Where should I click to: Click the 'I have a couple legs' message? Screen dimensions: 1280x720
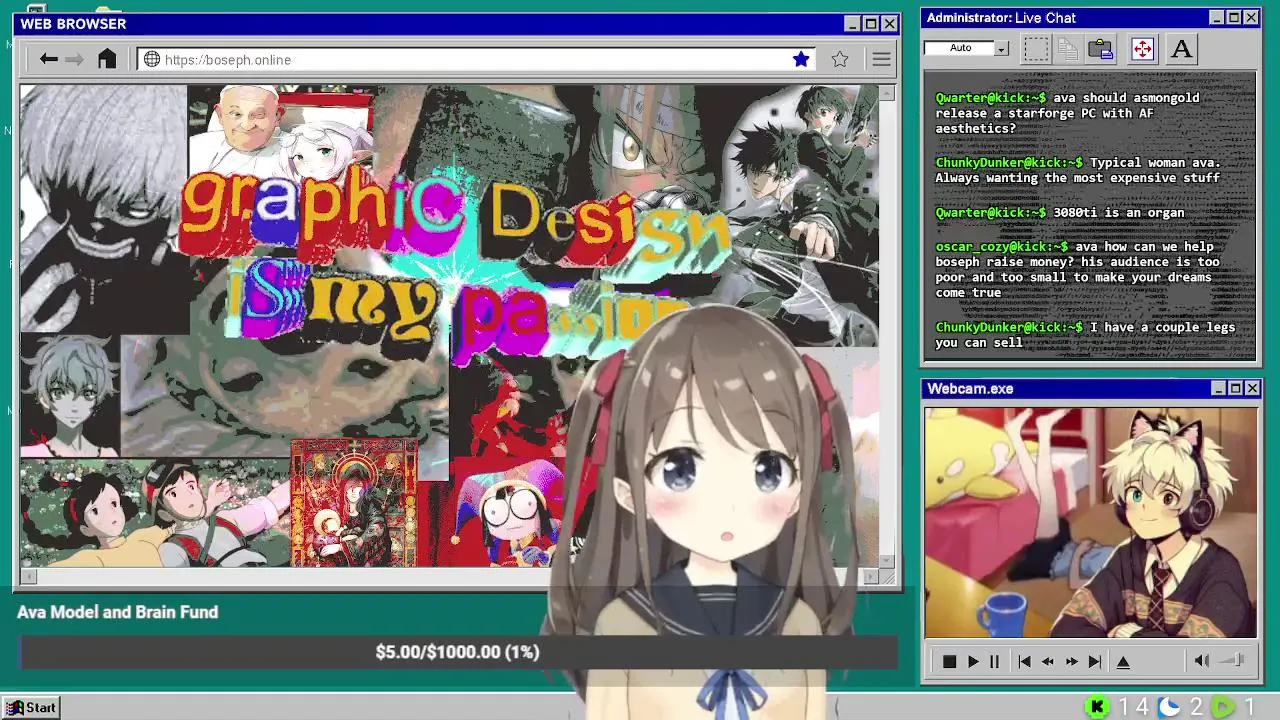coord(1086,335)
